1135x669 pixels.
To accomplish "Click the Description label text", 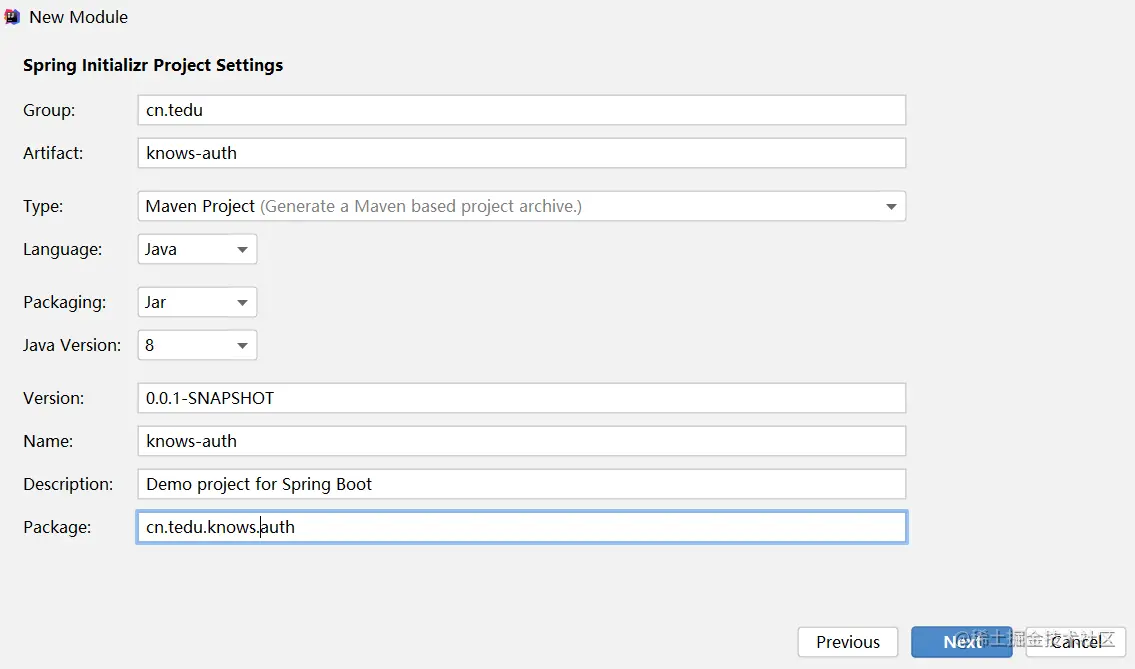I will pos(68,484).
